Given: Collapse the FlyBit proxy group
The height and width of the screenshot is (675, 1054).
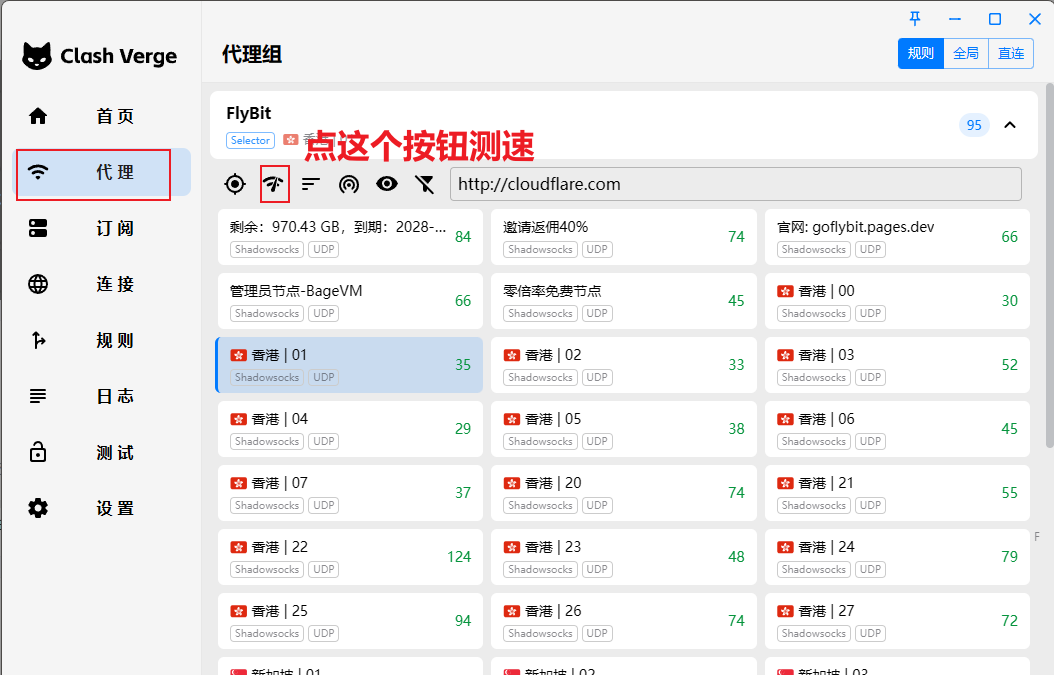Looking at the screenshot, I should click(1010, 125).
